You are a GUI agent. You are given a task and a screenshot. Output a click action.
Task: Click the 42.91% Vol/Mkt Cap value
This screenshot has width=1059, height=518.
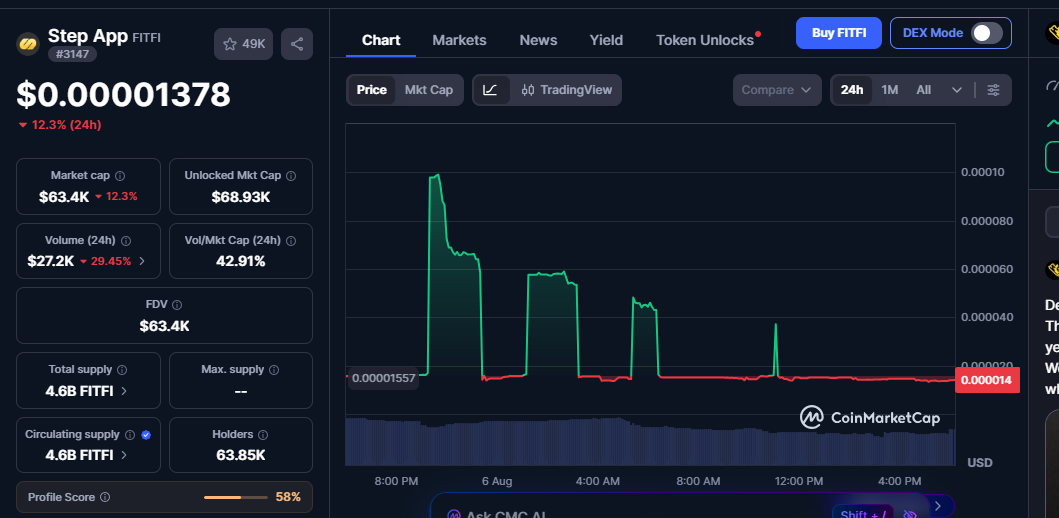click(x=241, y=261)
